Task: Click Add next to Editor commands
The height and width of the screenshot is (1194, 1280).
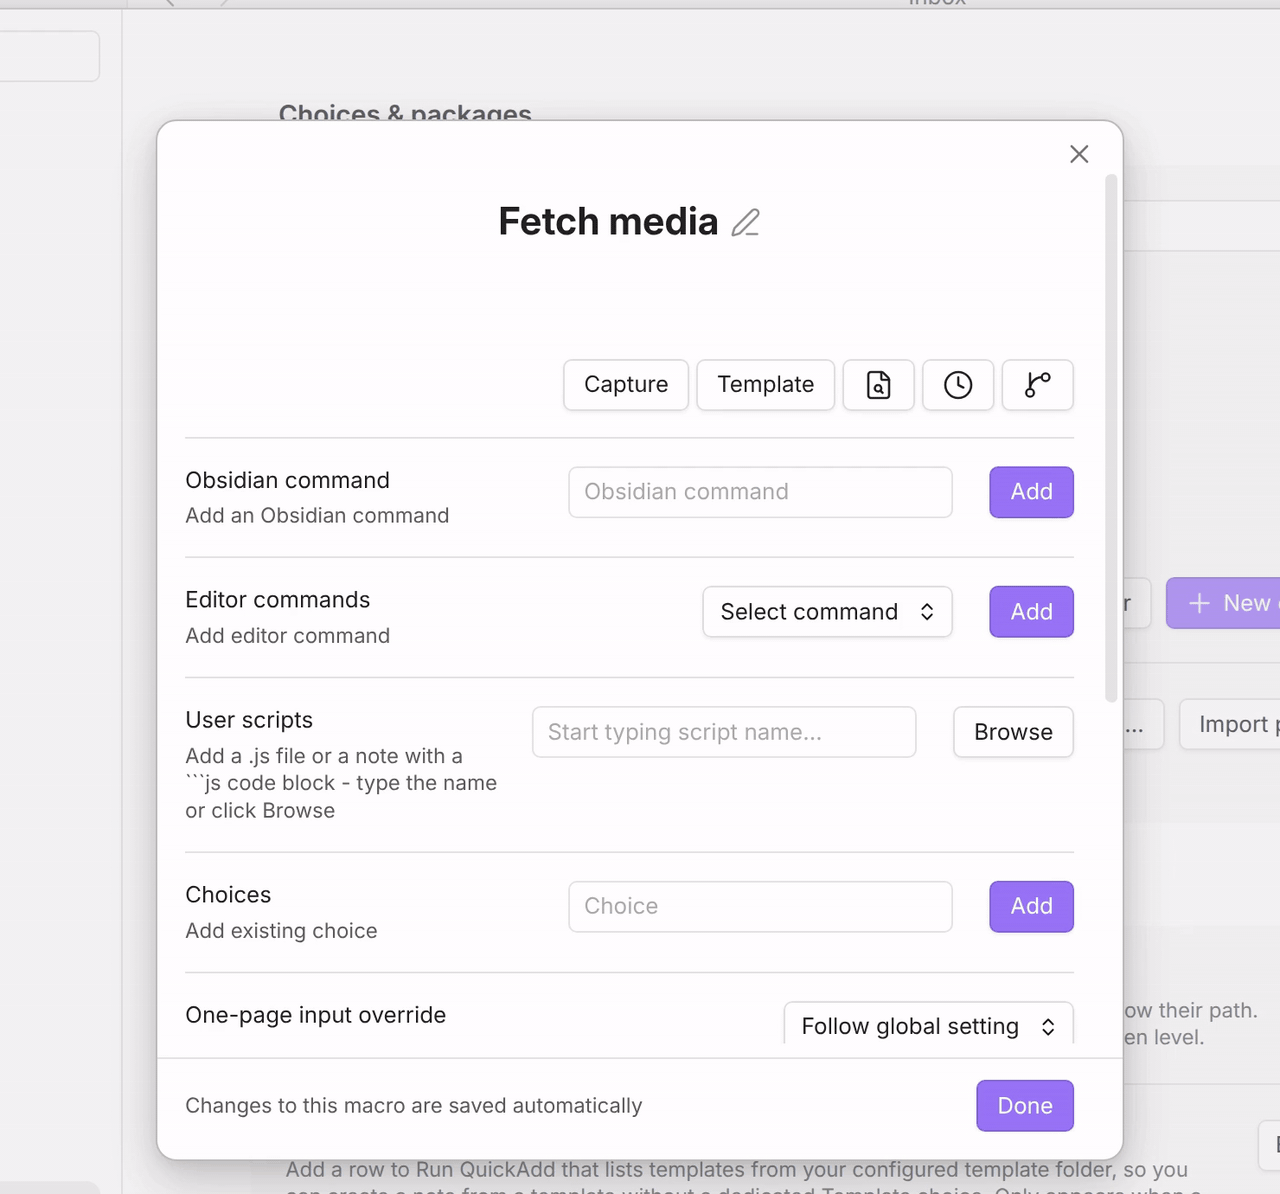Action: tap(1032, 612)
